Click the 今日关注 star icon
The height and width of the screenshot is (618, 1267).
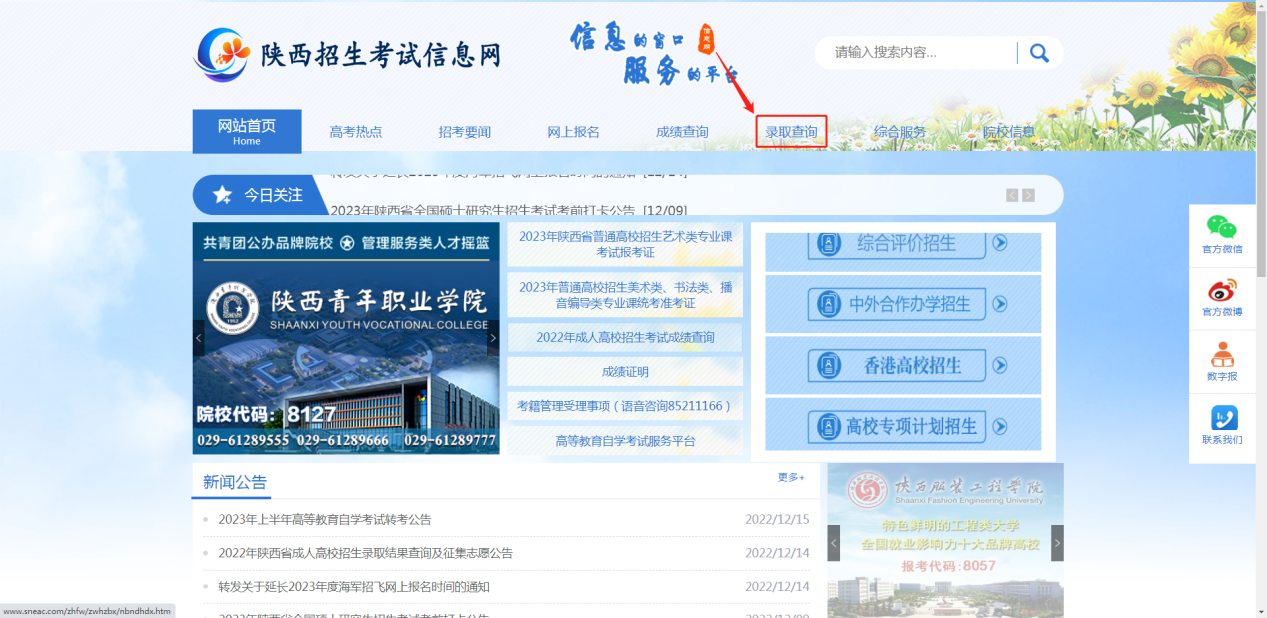tap(224, 195)
